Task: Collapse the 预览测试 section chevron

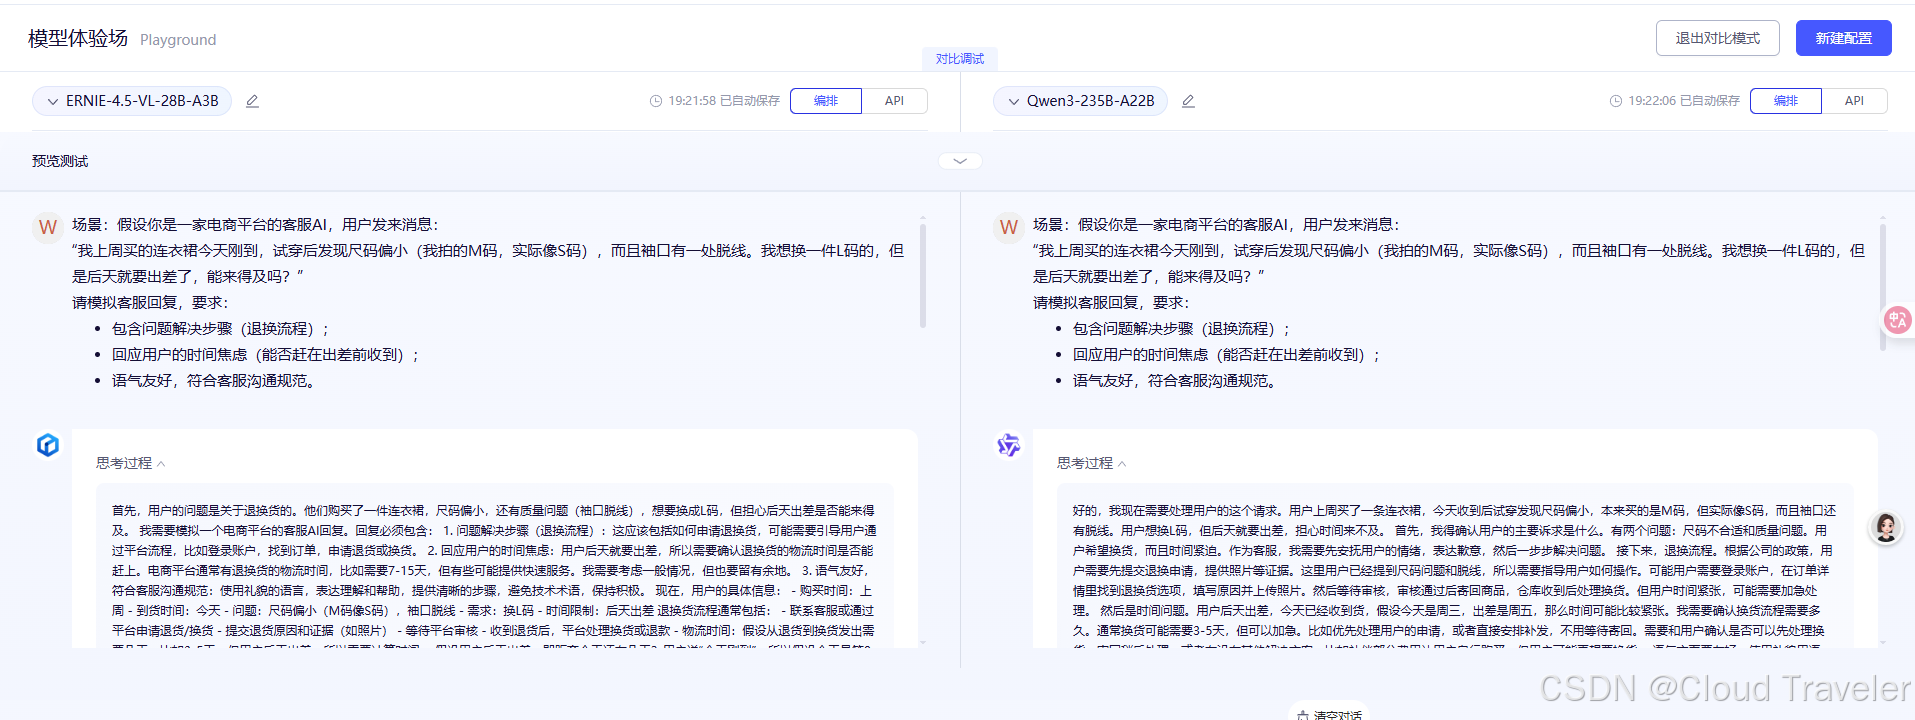Action: (960, 161)
